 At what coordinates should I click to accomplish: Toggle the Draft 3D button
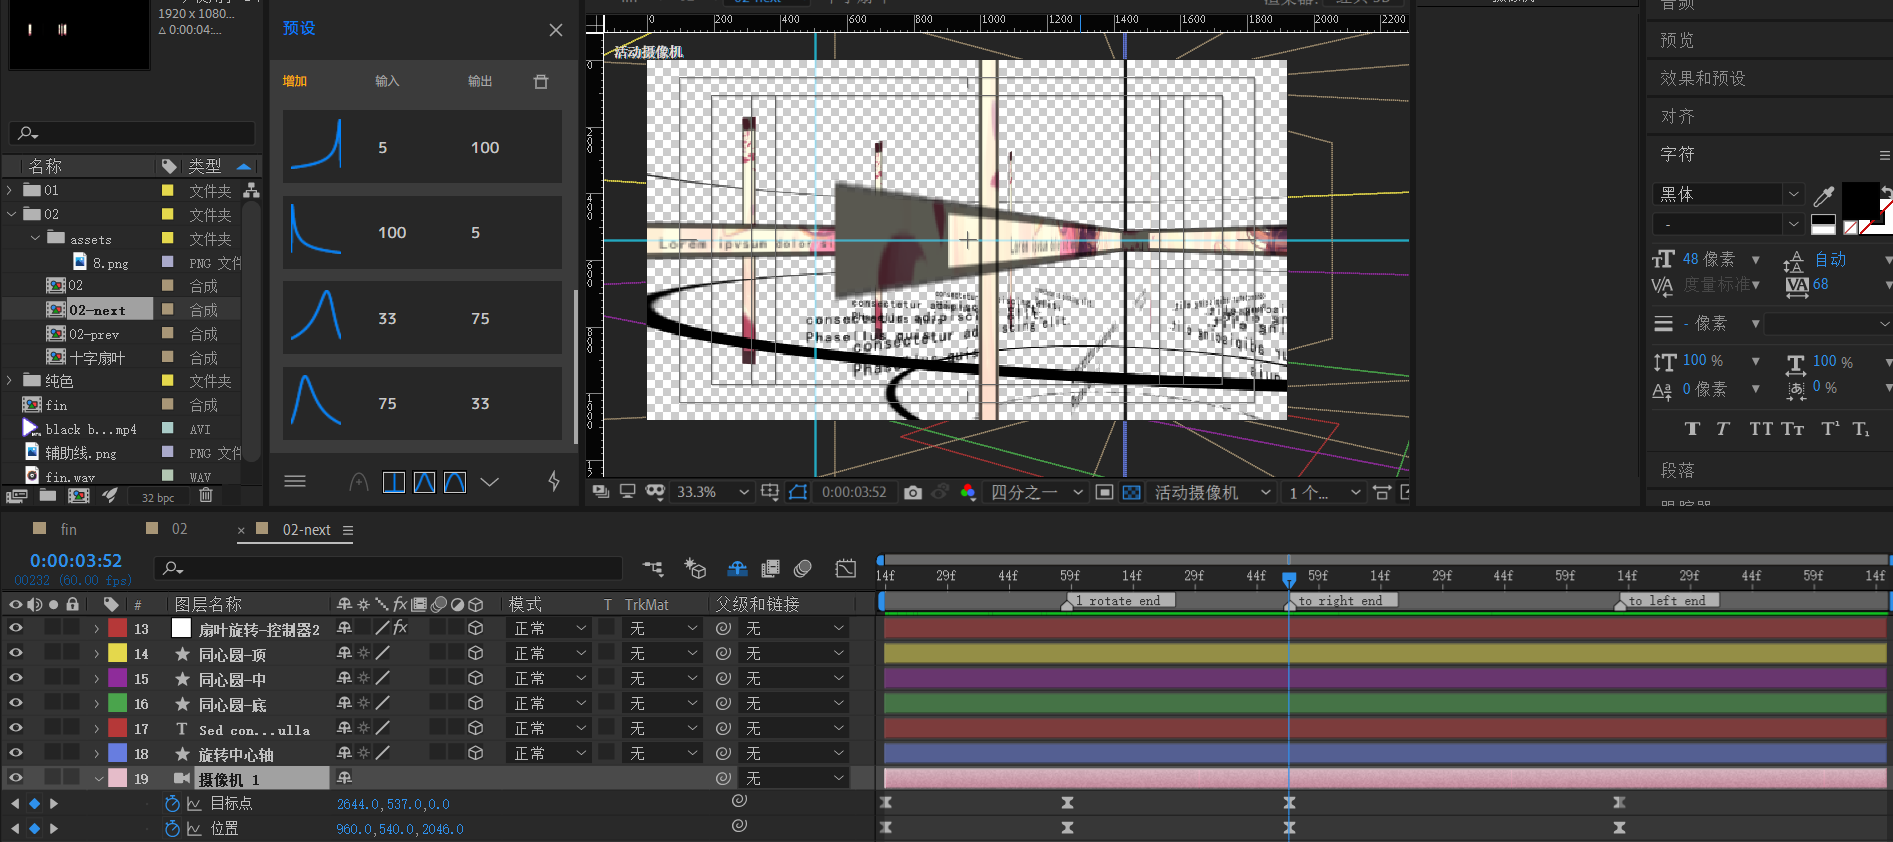click(695, 569)
